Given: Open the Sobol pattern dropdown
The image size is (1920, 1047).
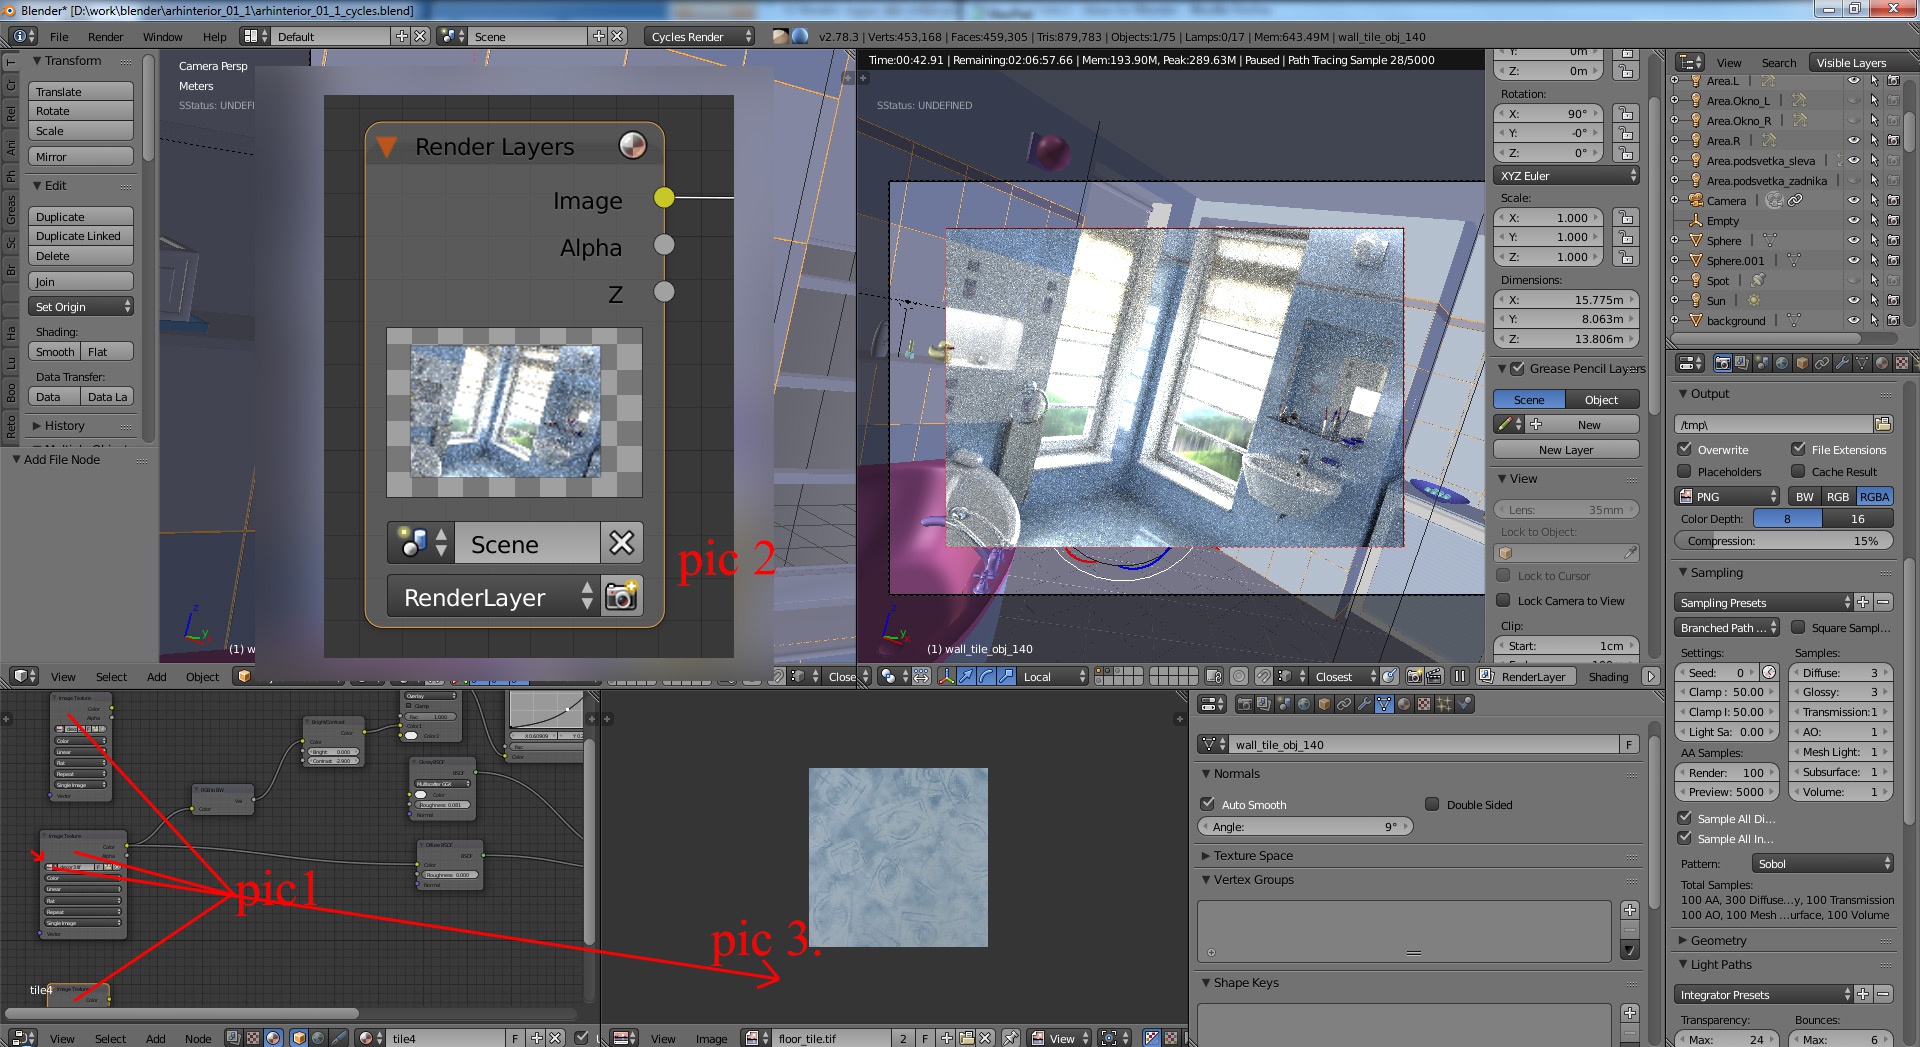Looking at the screenshot, I should tap(1822, 863).
